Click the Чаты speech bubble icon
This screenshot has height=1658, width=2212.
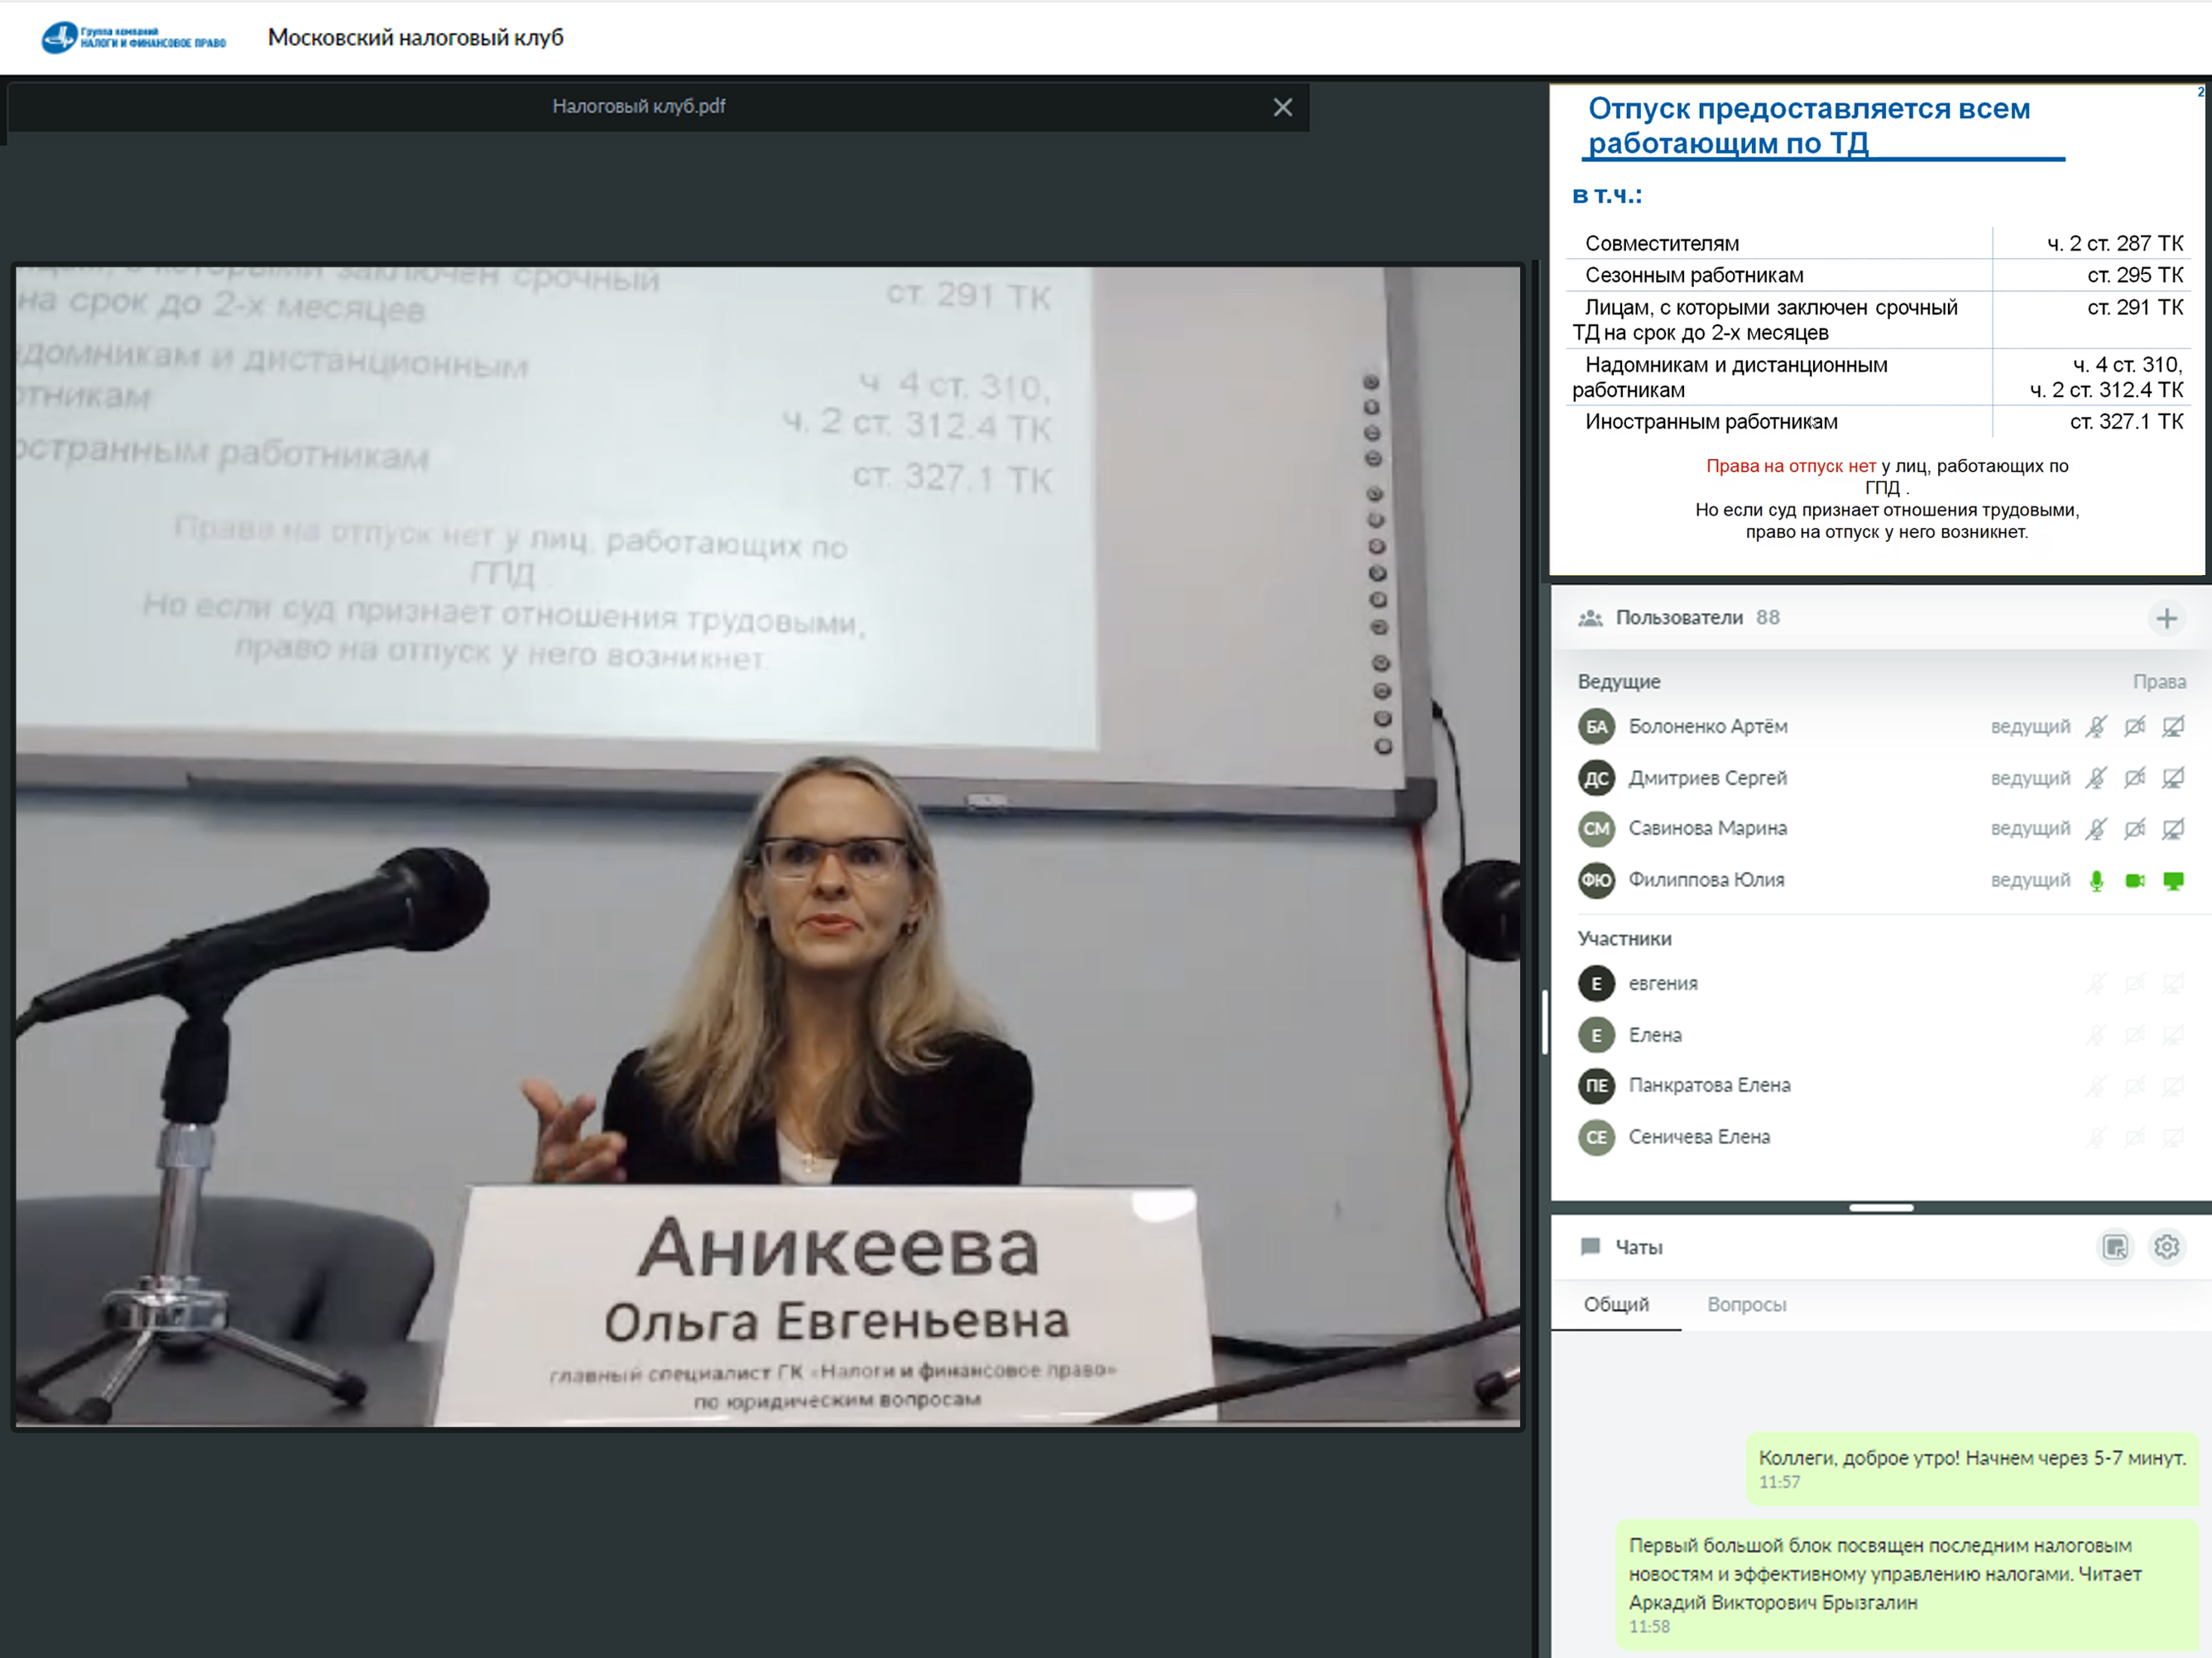tap(1589, 1247)
